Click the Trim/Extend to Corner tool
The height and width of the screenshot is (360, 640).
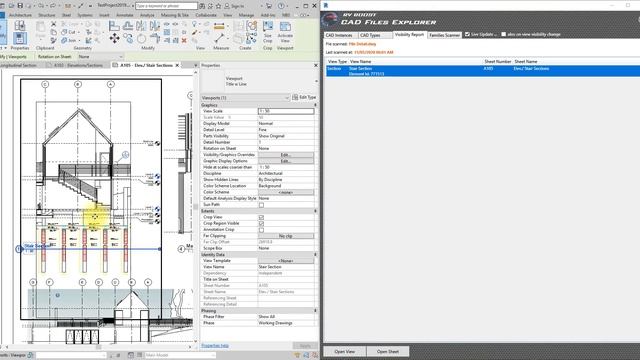[x=155, y=39]
